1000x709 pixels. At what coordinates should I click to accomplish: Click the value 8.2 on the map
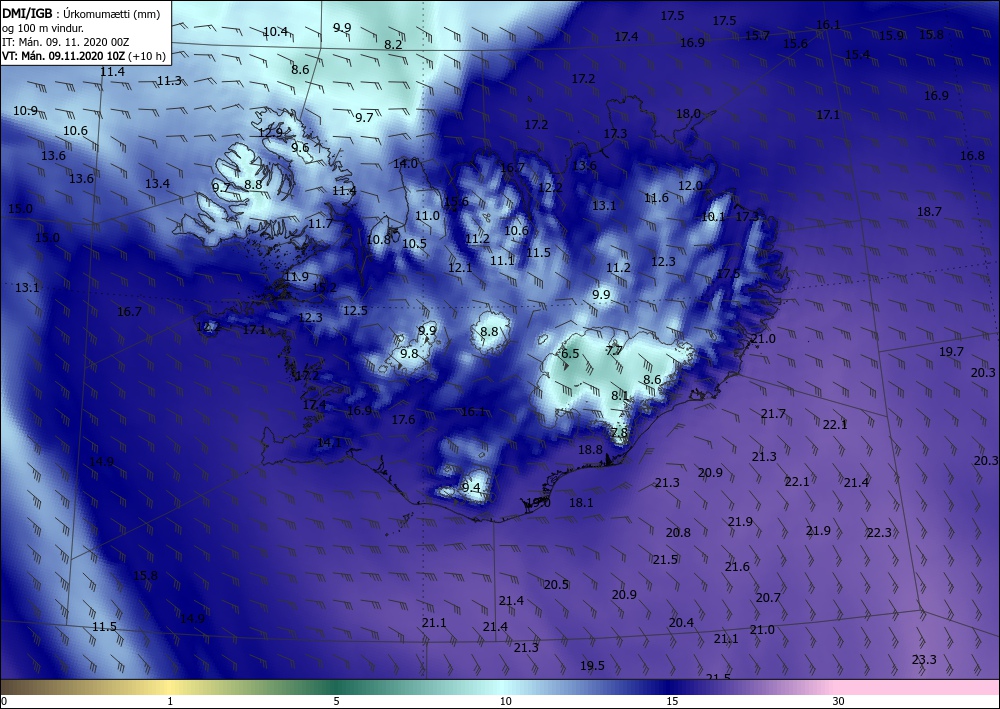393,45
